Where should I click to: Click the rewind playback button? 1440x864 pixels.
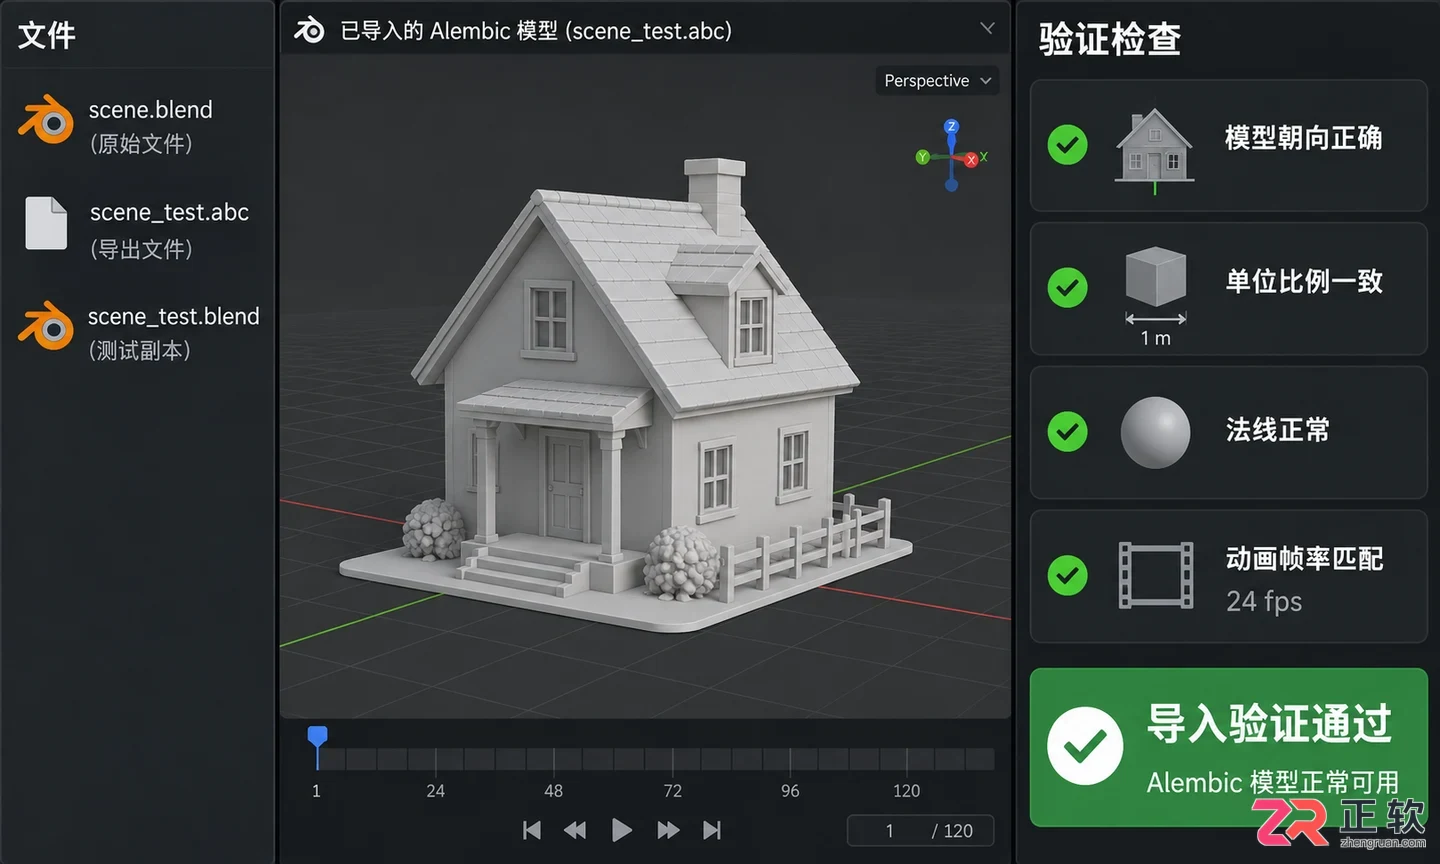575,830
